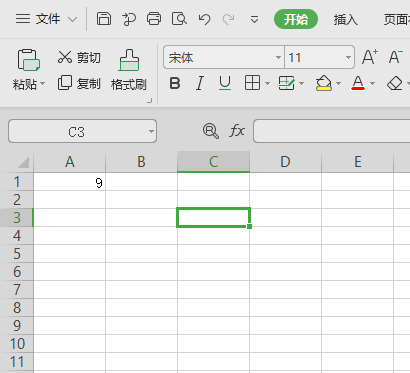Click the Undo arrow
The width and height of the screenshot is (410, 373).
[x=204, y=19]
